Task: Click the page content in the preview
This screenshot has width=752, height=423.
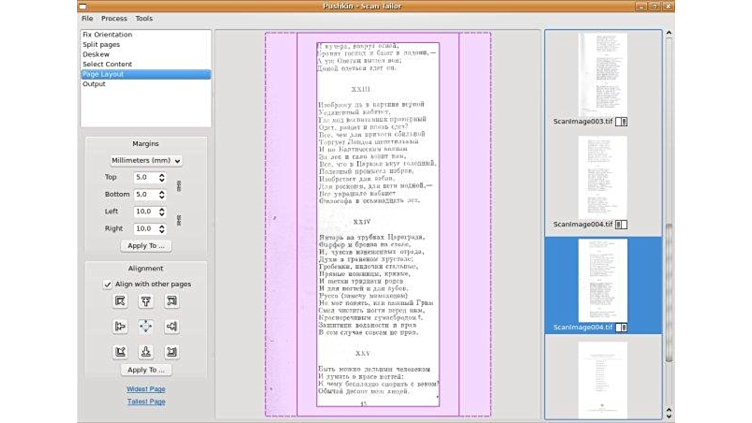Action: 378,224
